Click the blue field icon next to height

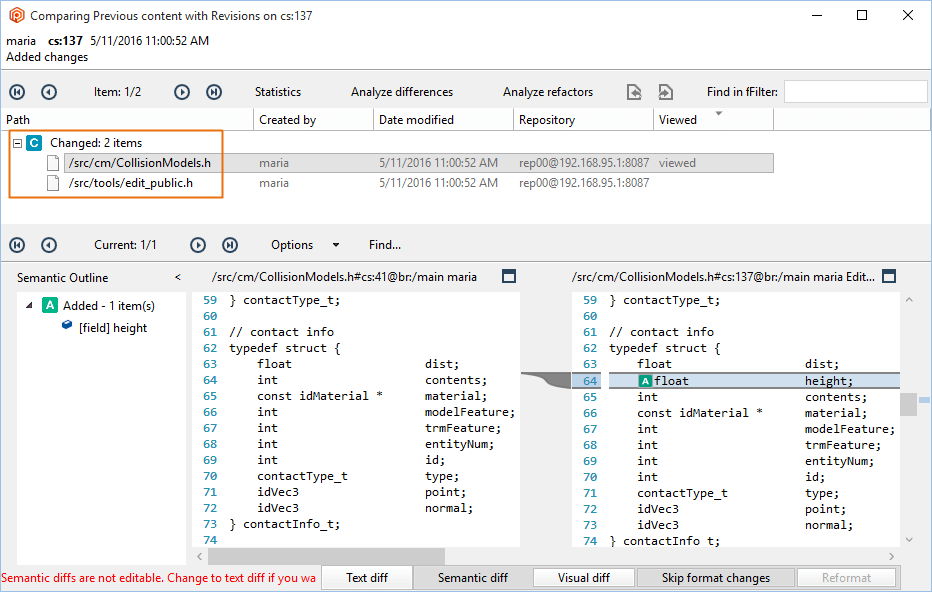67,325
